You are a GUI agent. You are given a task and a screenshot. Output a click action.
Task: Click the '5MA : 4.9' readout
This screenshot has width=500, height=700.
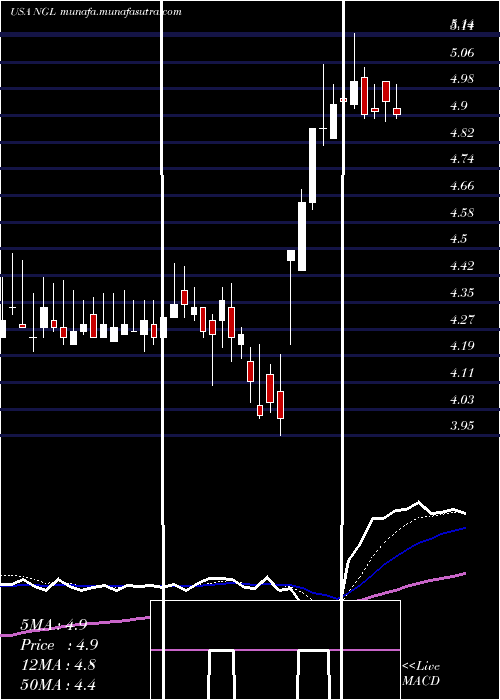coord(54,625)
